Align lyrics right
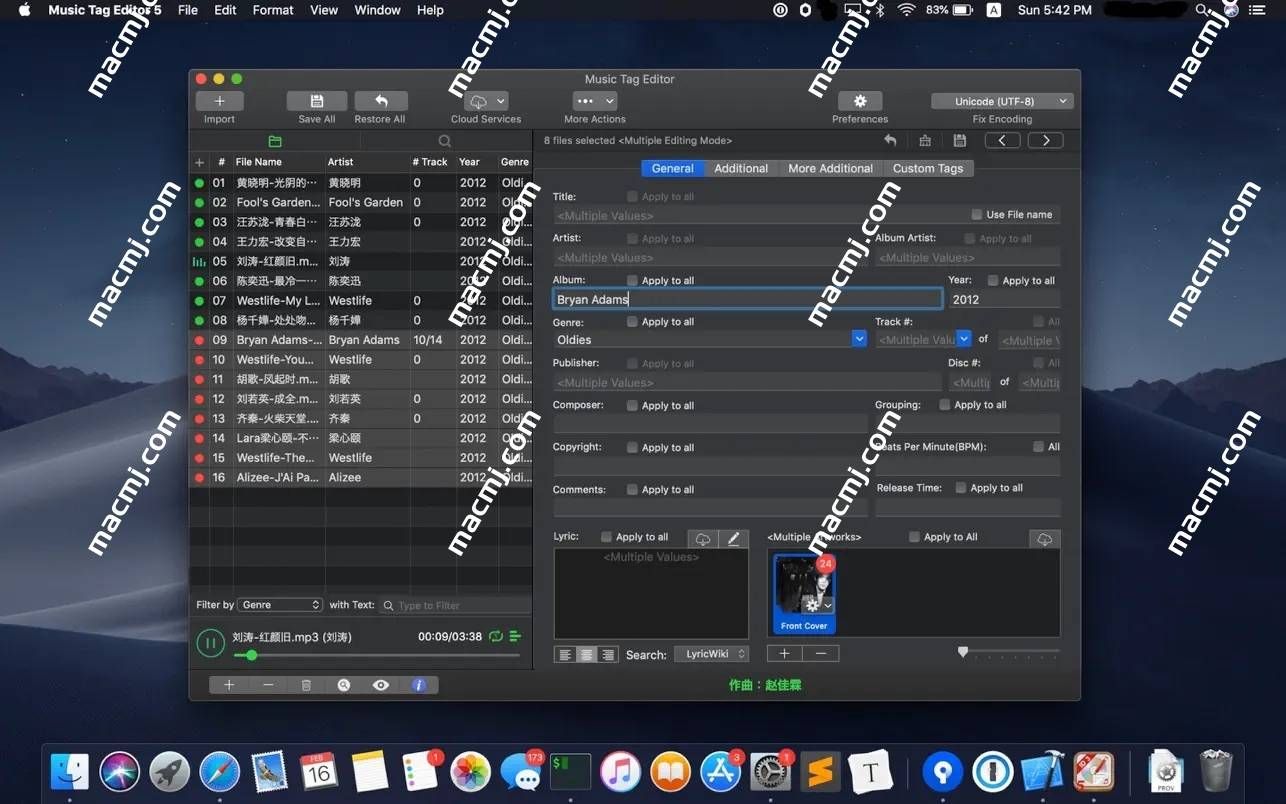The height and width of the screenshot is (804, 1286). (607, 655)
